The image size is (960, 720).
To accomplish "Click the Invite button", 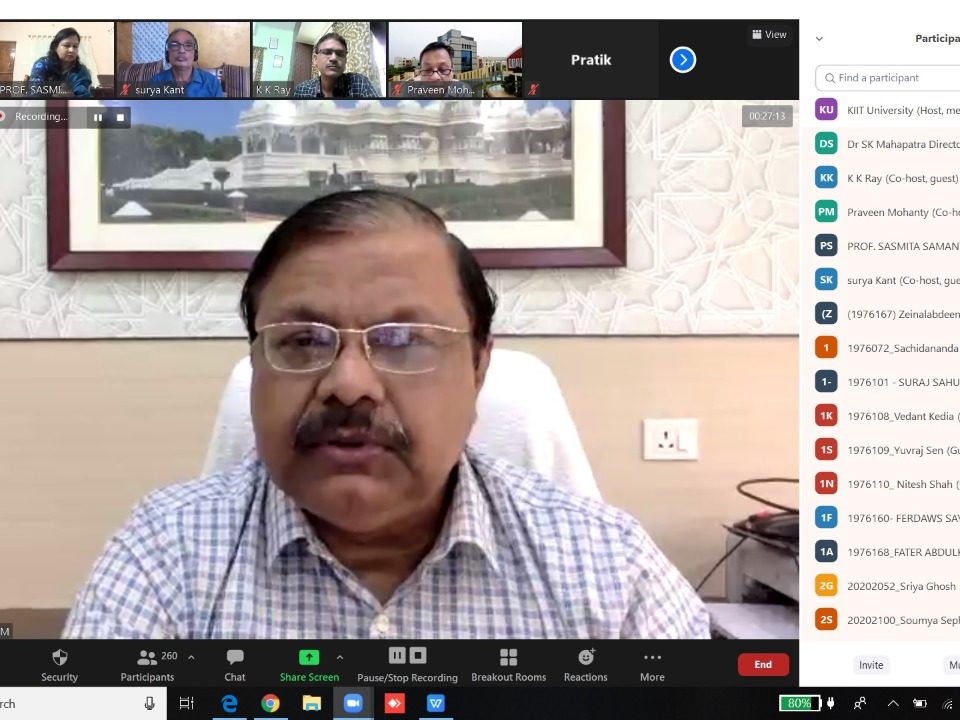I will coord(870,665).
